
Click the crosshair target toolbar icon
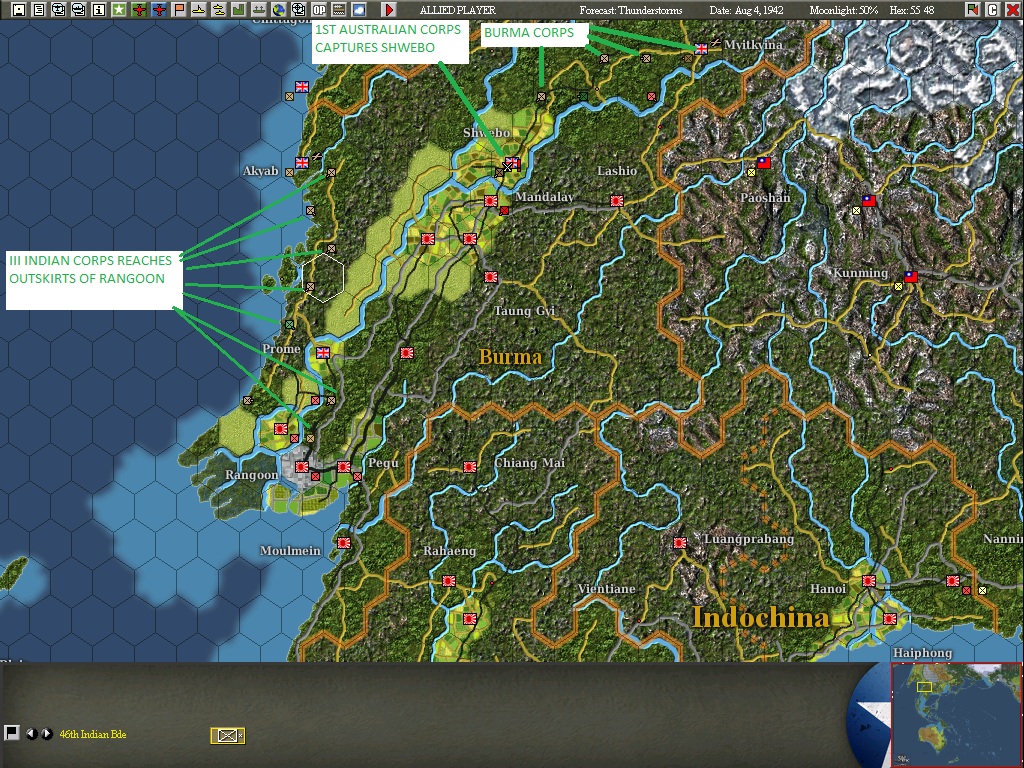click(298, 9)
